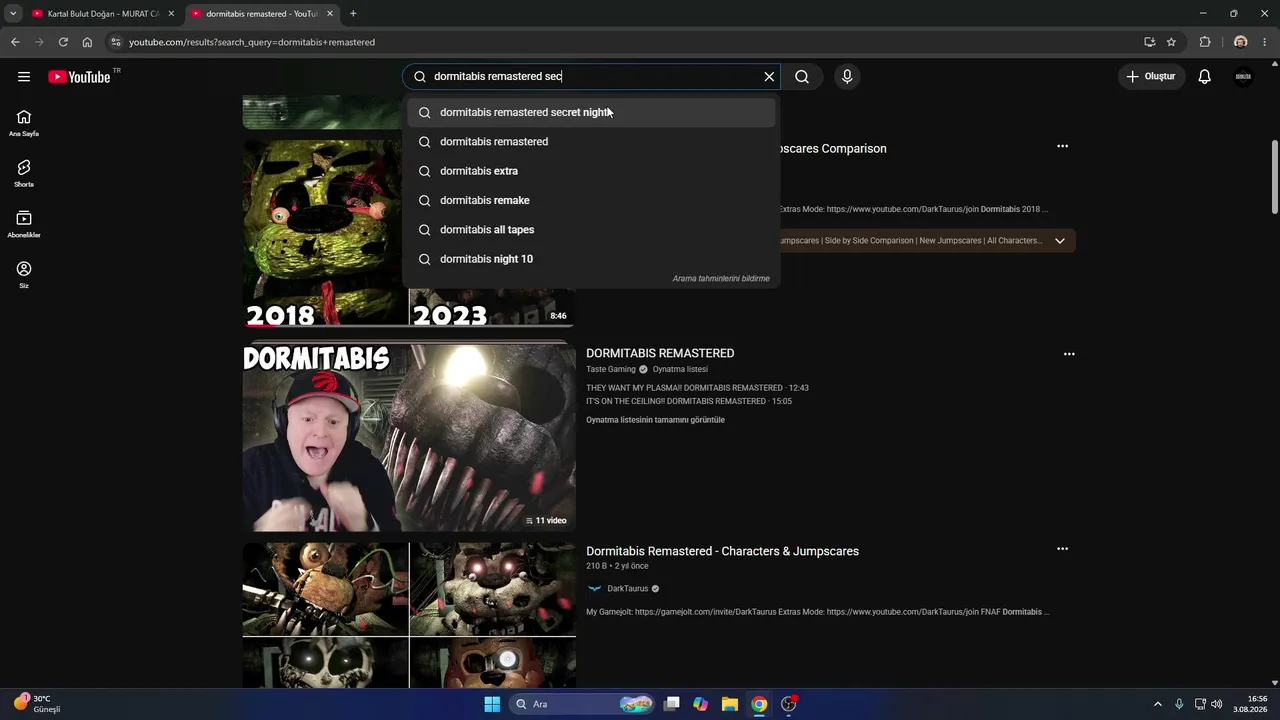Click 'Oynatma listesinin tamamını görüntüle'
1280x720 pixels.
655,420
